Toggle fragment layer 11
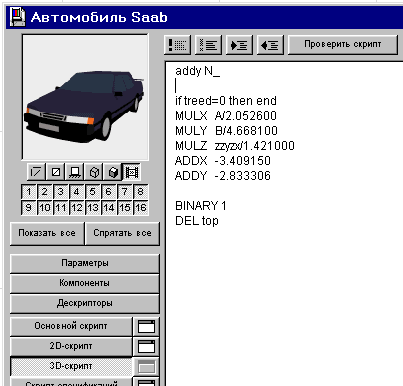The width and height of the screenshot is (403, 386). pyautogui.click(x=61, y=208)
